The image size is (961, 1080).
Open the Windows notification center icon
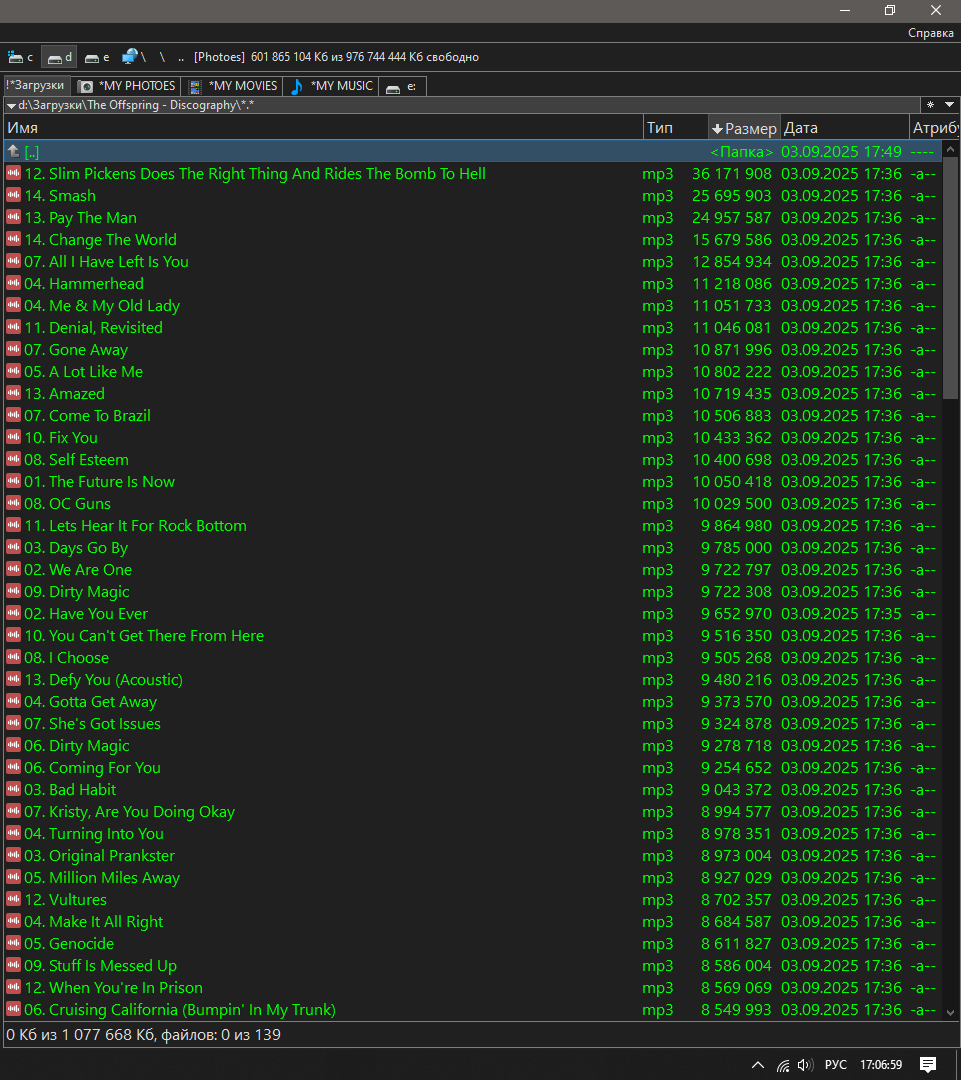click(927, 1064)
